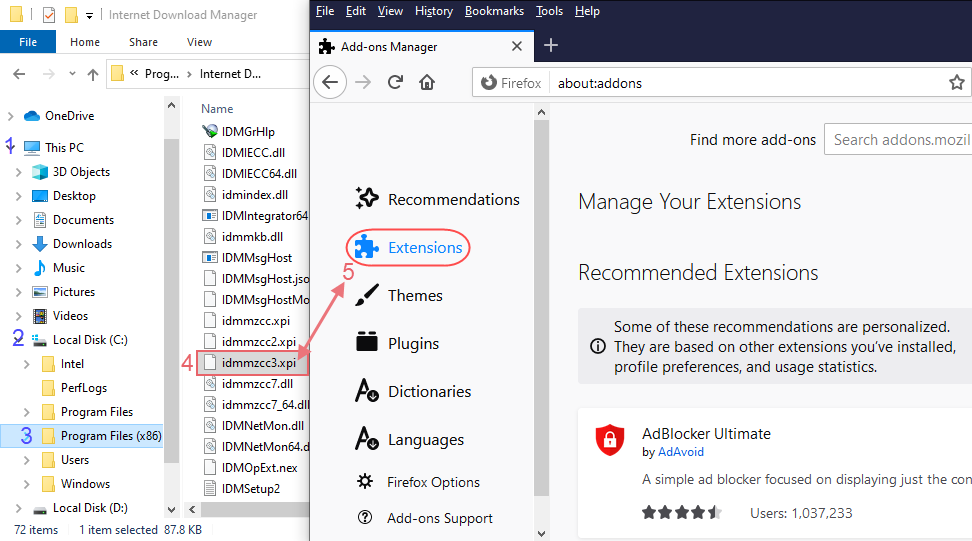Image resolution: width=972 pixels, height=541 pixels.
Task: Close the Add-ons Manager tab
Action: pyautogui.click(x=516, y=46)
